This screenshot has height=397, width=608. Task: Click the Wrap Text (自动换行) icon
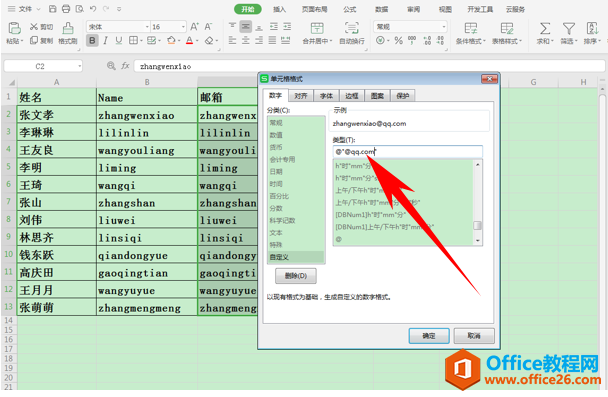pyautogui.click(x=351, y=28)
